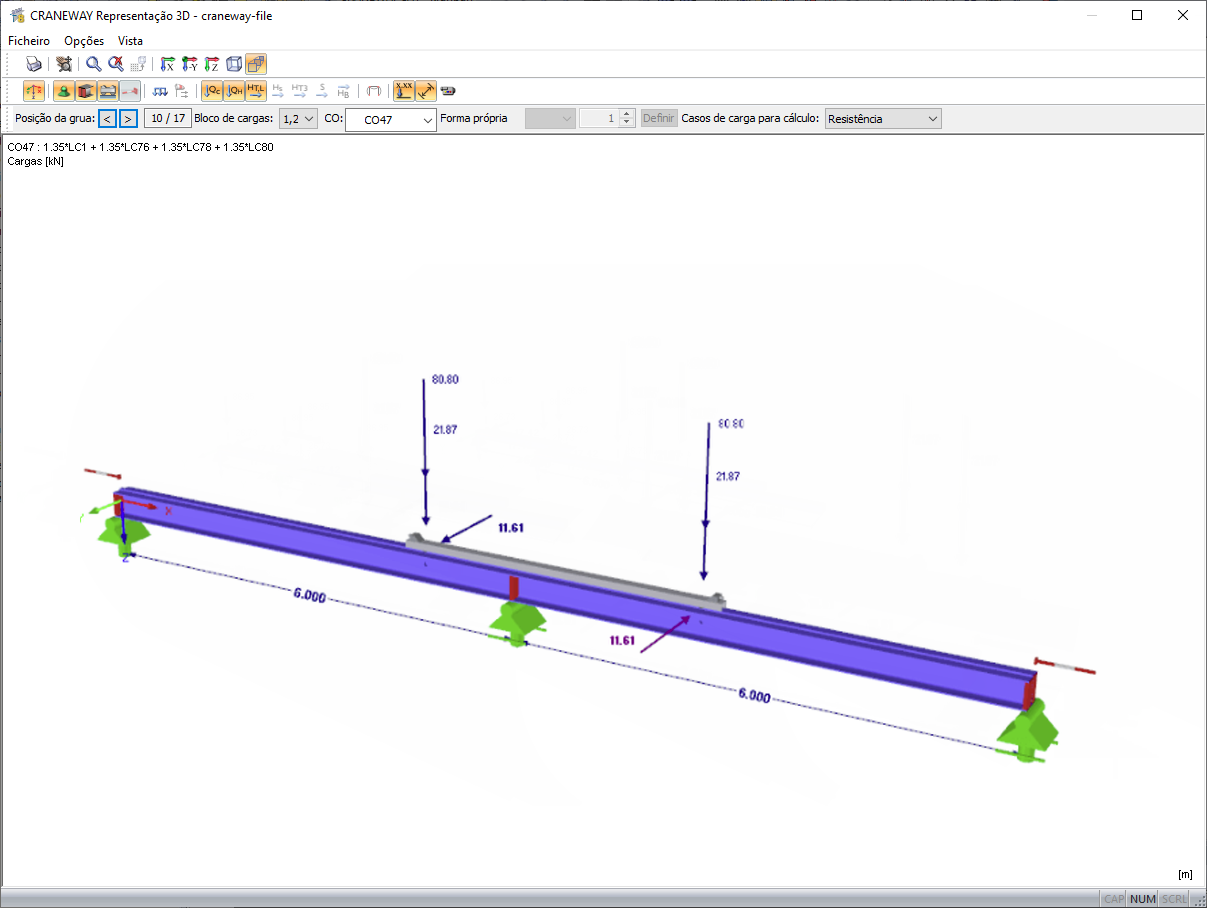
Task: Toggle the beam cross-section rendering icon
Action: 86,91
